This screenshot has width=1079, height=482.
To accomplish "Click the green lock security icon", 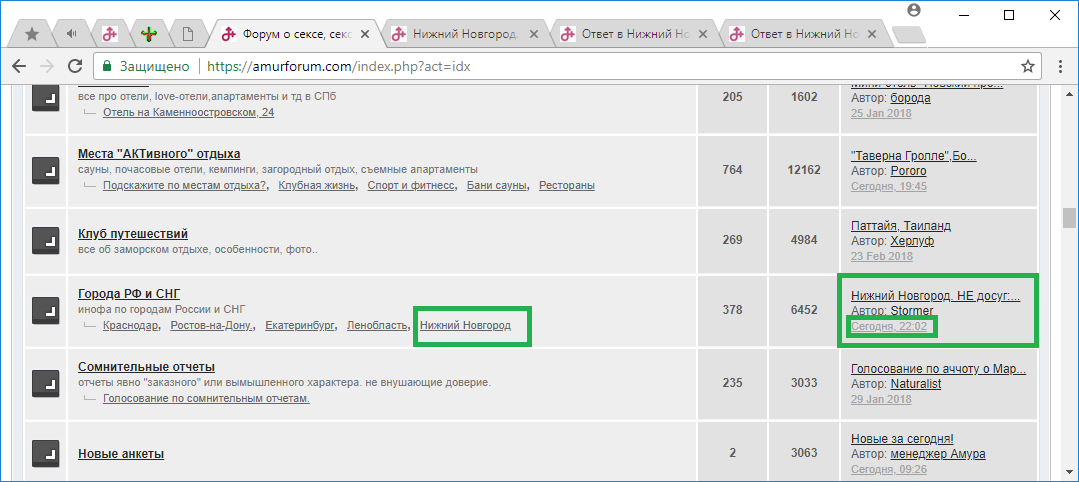I will point(107,67).
